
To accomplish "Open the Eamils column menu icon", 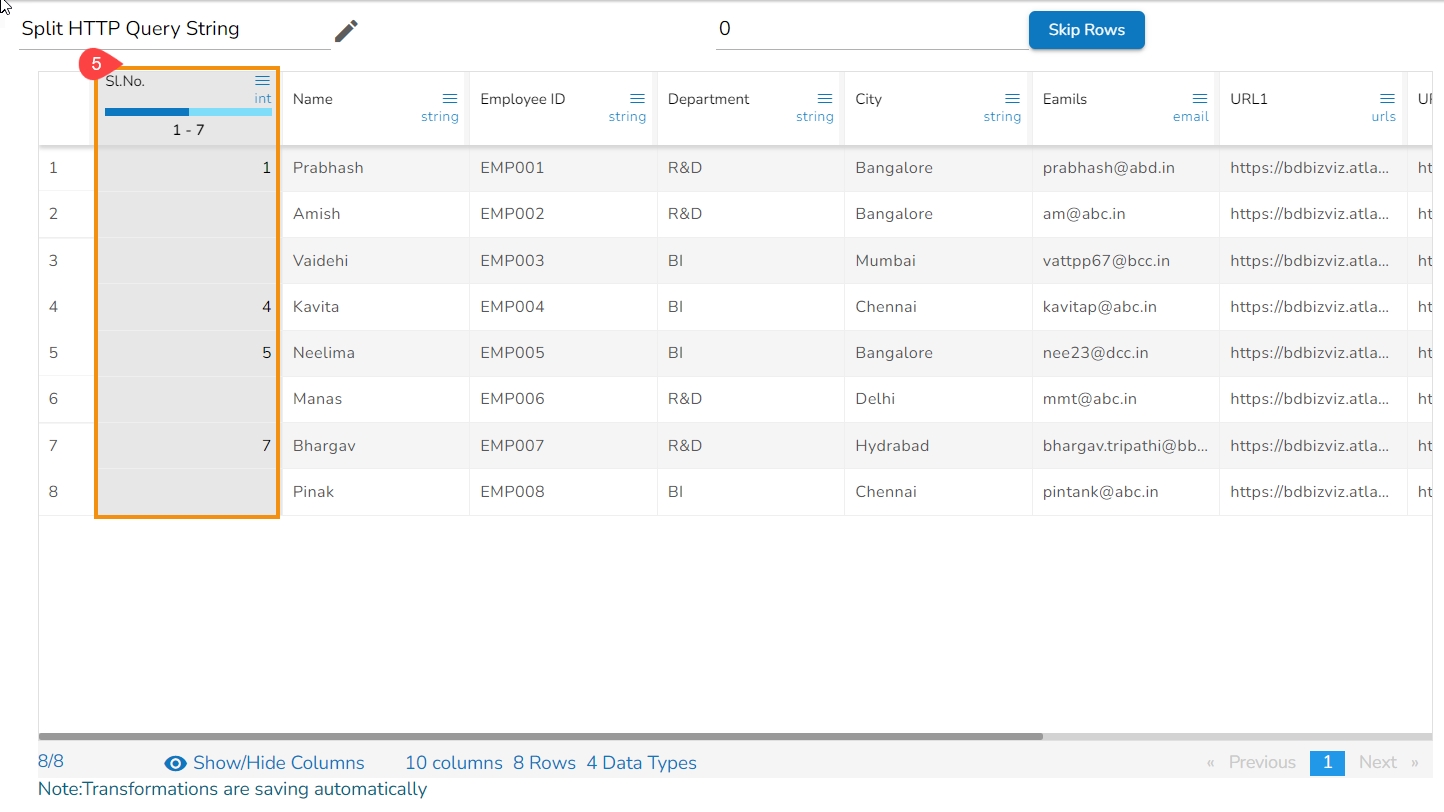I will point(1200,99).
